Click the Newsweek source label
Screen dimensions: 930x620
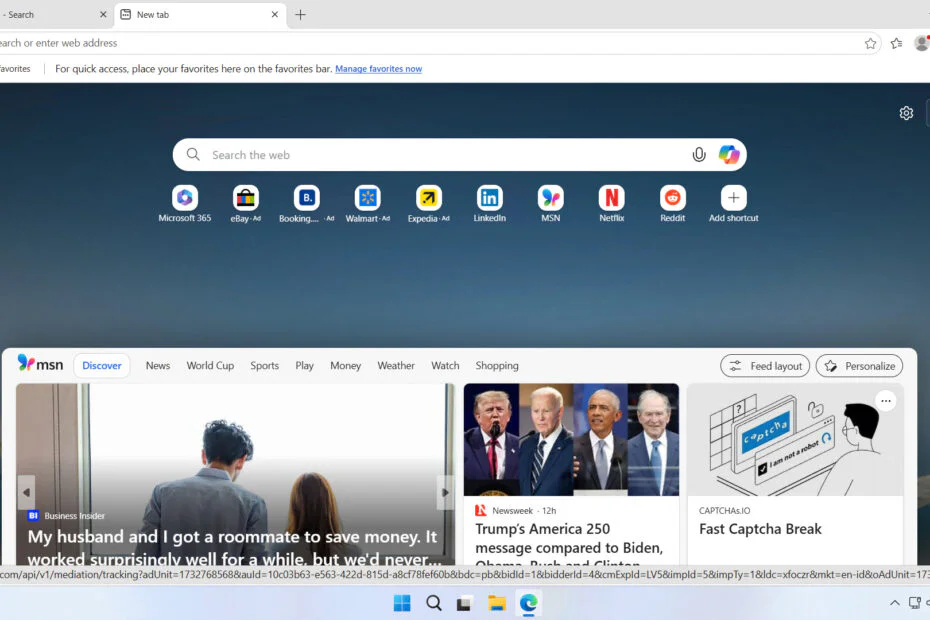click(x=512, y=511)
